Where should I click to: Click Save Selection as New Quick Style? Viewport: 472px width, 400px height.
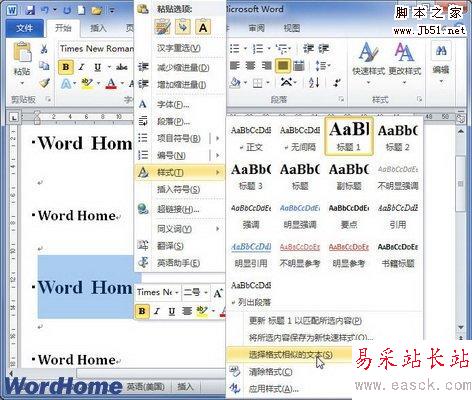coord(311,338)
